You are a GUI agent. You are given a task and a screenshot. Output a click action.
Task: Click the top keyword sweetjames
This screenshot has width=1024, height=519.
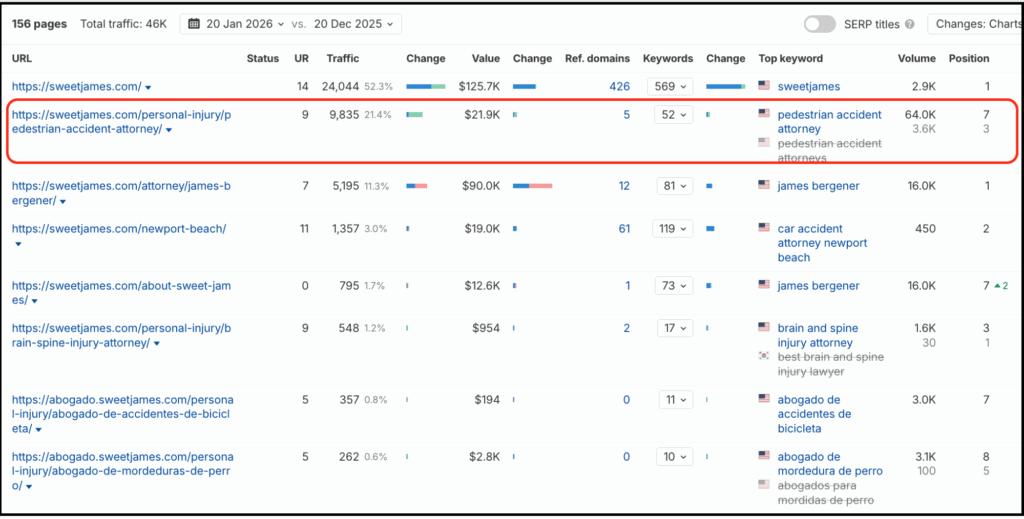coord(808,86)
